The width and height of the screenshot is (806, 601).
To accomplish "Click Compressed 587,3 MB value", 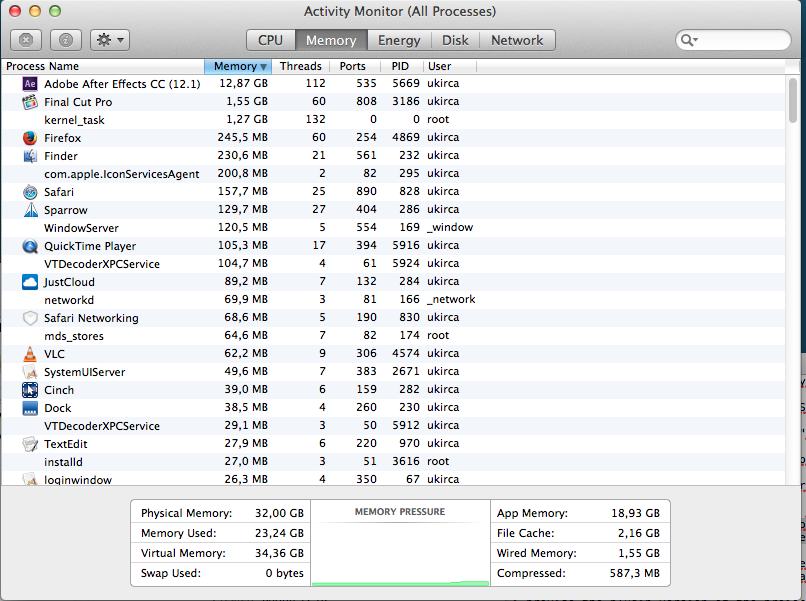I will 635,573.
